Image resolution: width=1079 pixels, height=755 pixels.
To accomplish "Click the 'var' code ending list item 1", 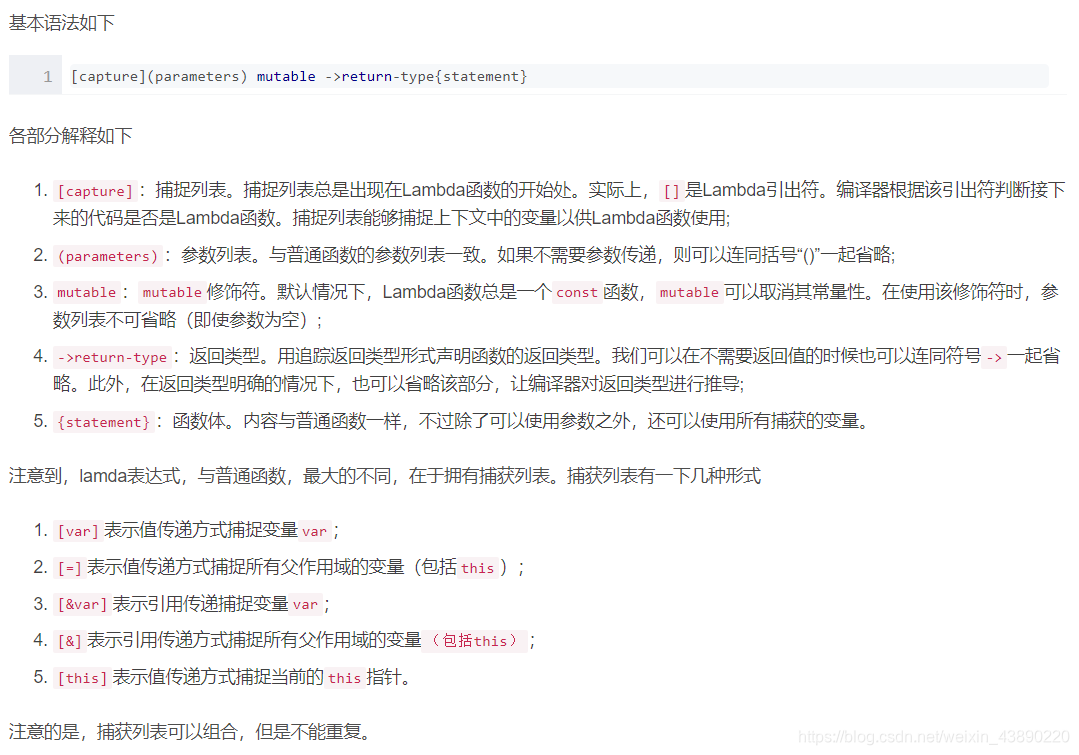I will coord(314,531).
